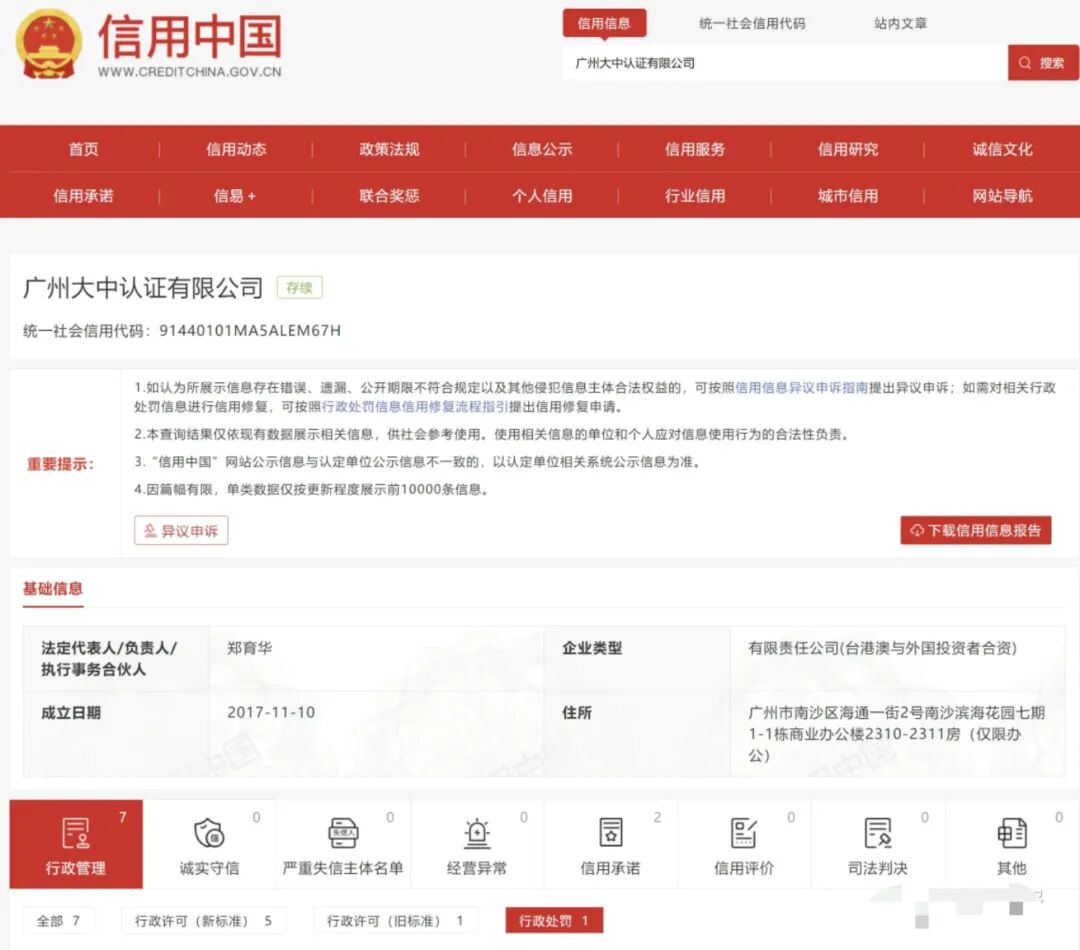Screen dimensions: 1080x950
Task: View the 信用承诺 icon
Action: tap(611, 835)
